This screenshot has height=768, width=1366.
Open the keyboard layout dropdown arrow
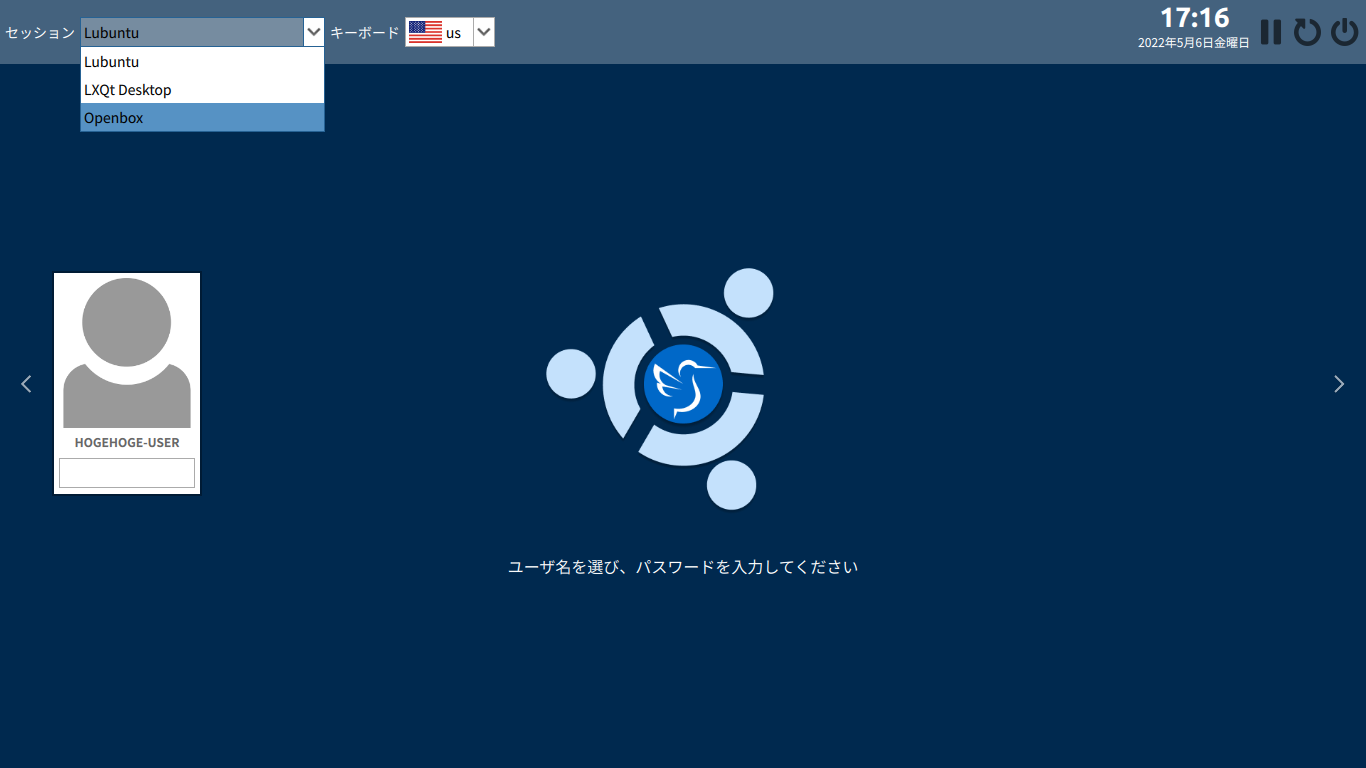click(x=484, y=32)
